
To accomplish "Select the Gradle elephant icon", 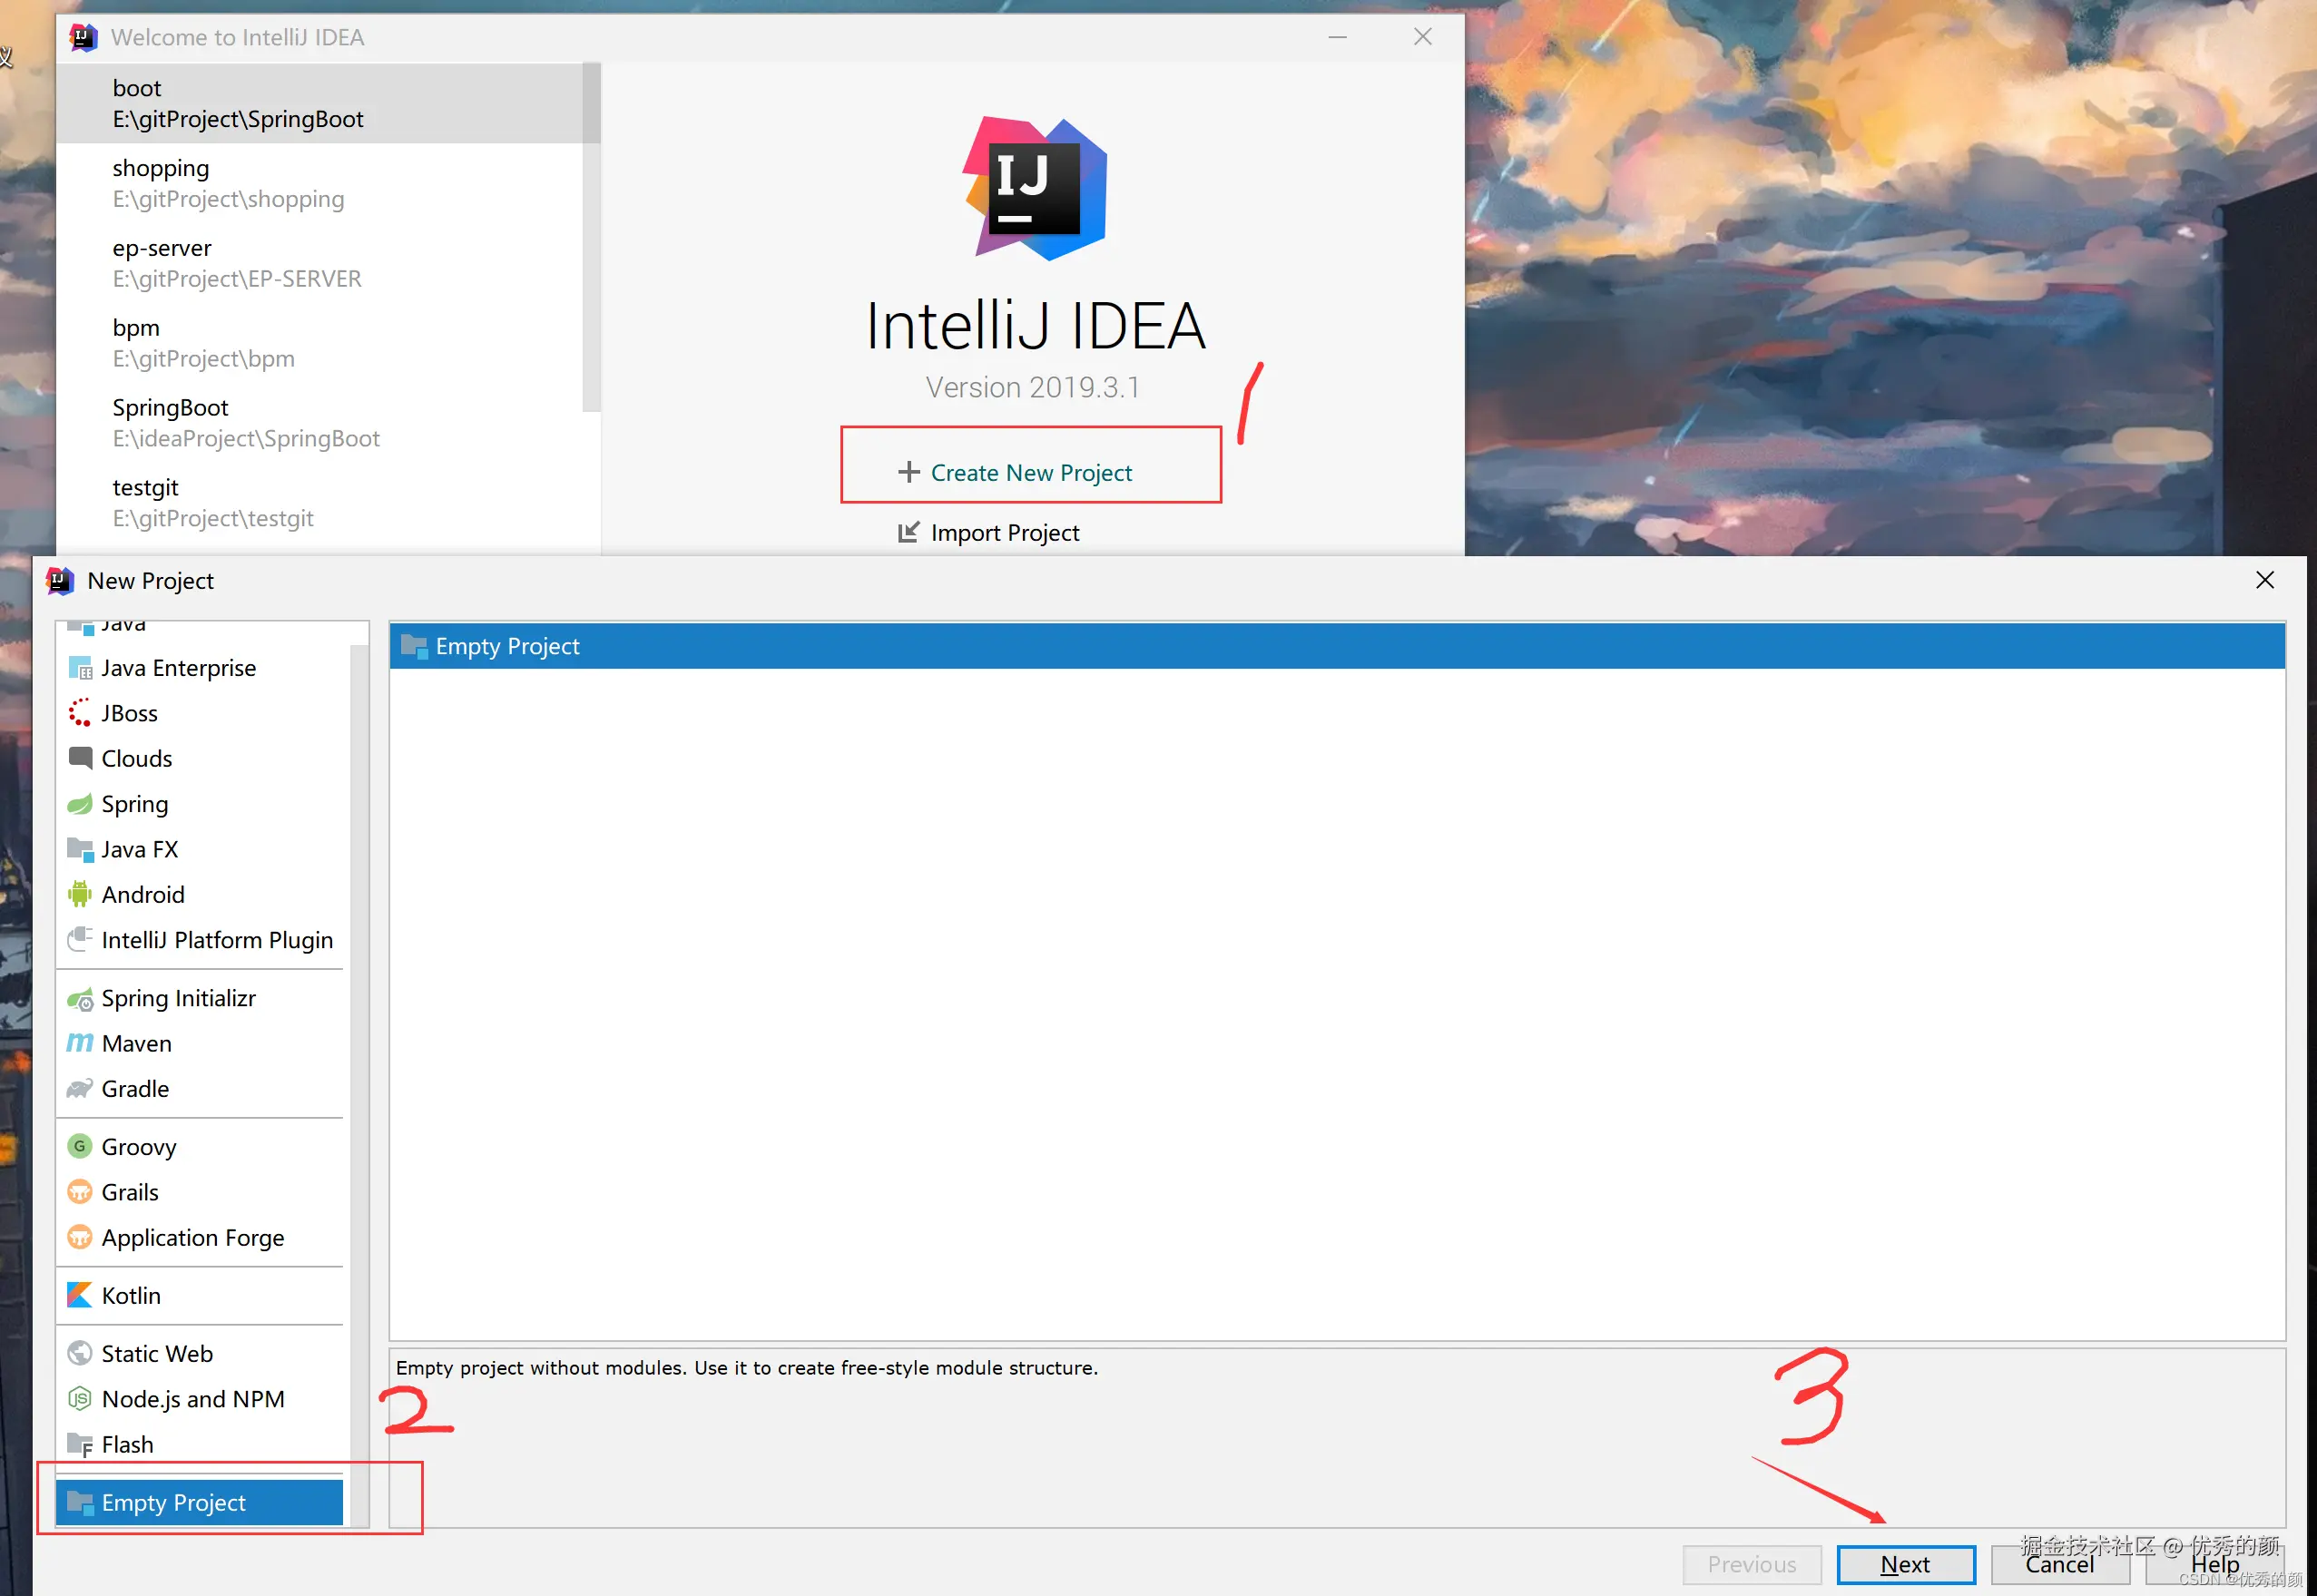I will click(79, 1088).
